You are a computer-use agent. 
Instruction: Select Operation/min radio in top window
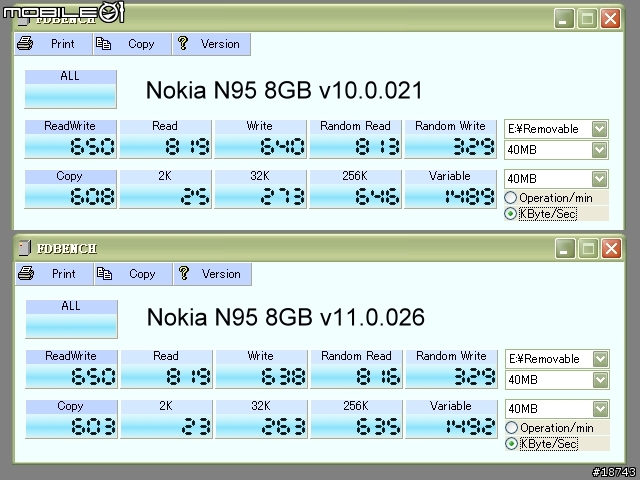pos(511,198)
